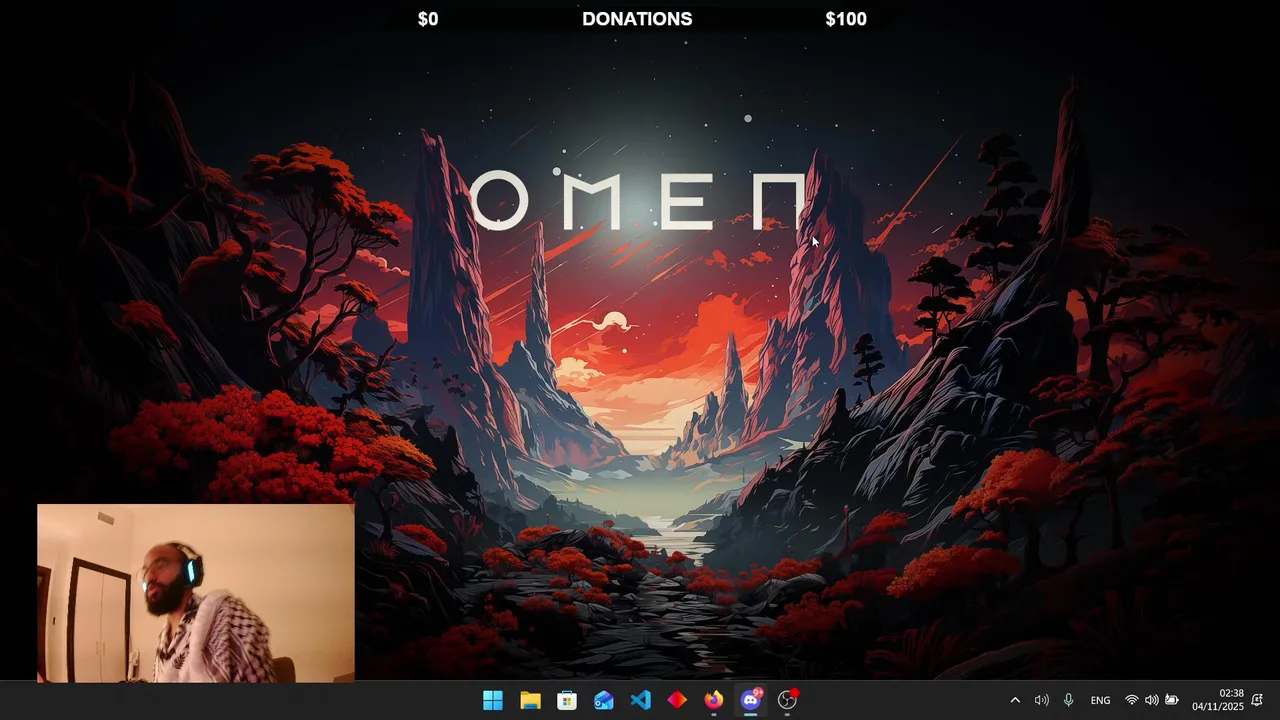Launch Microsoft Store from the taskbar
Image resolution: width=1280 pixels, height=720 pixels.
coord(567,700)
